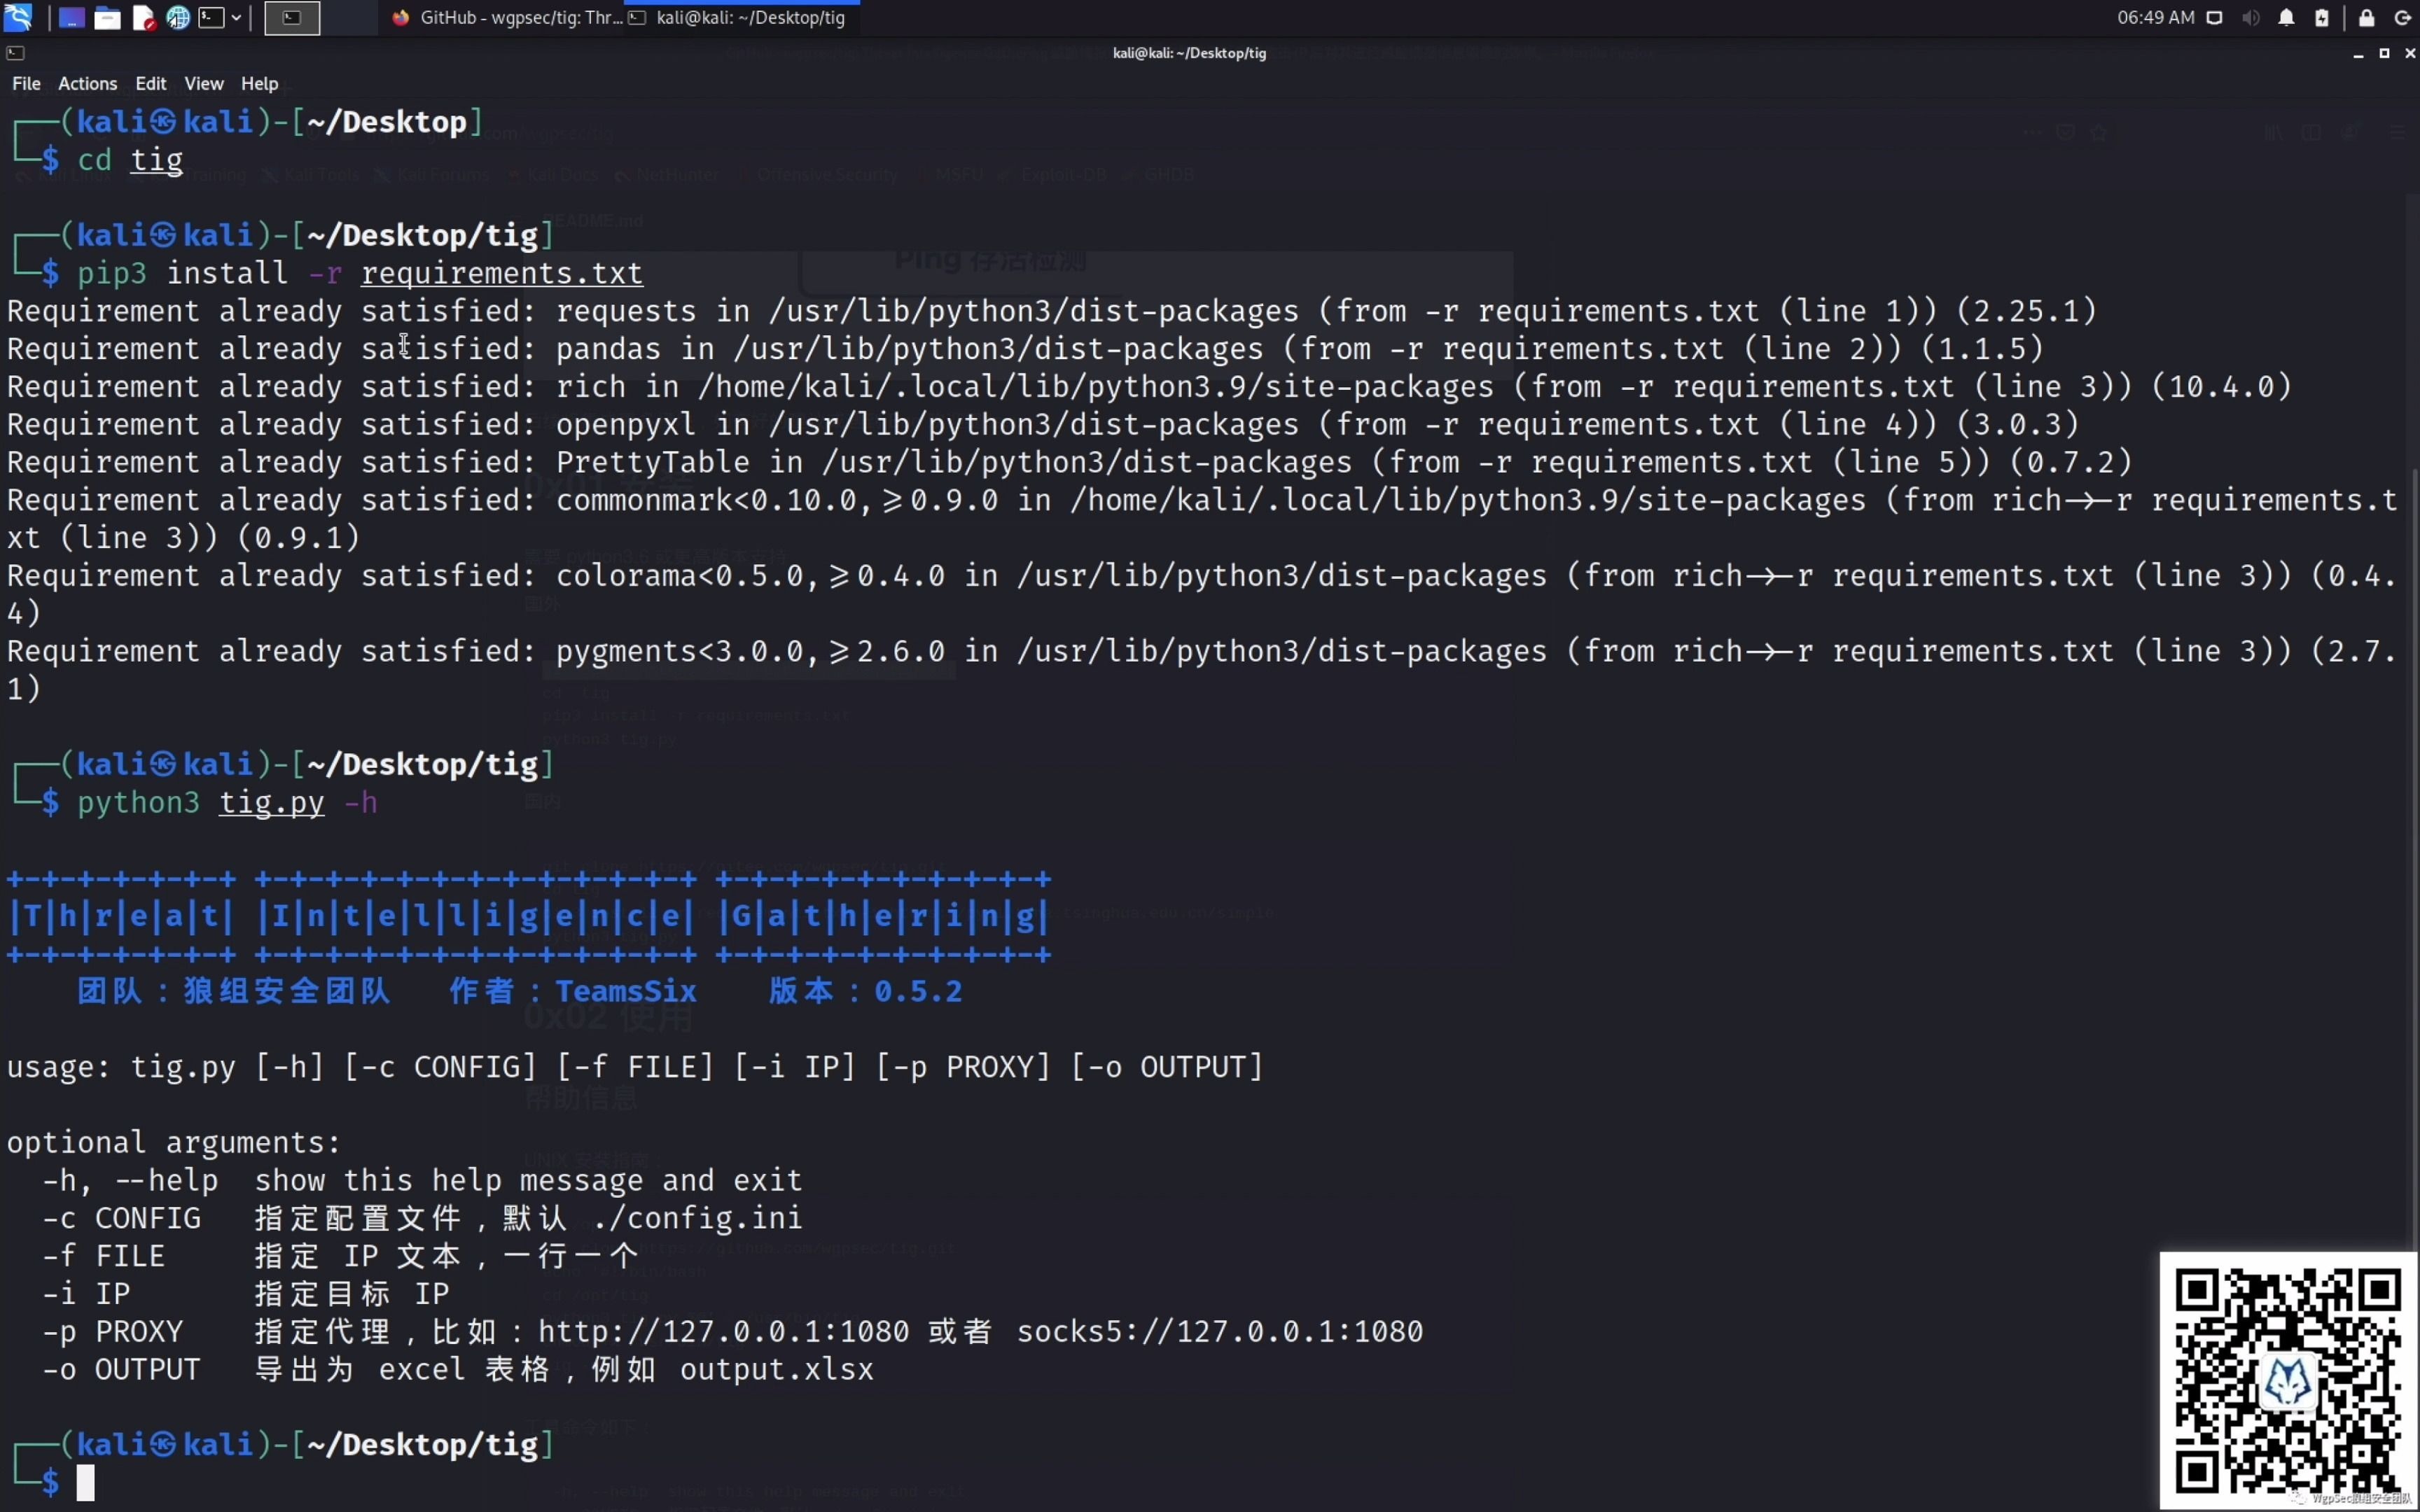2420x1512 pixels.
Task: Click the PrettyTable version (0.7.2) text
Action: pyautogui.click(x=2071, y=462)
